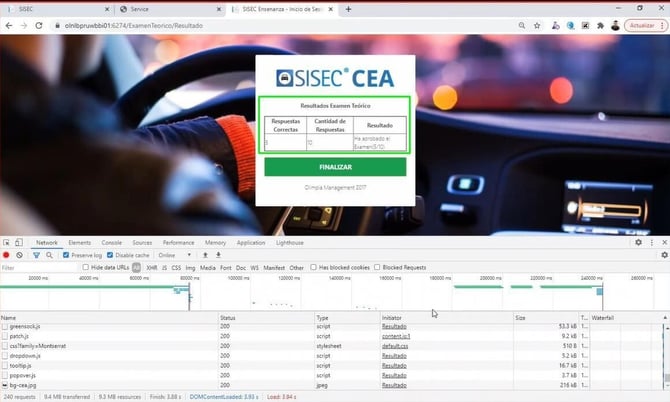Select the Media filter
The image size is (670, 402).
coord(208,268)
